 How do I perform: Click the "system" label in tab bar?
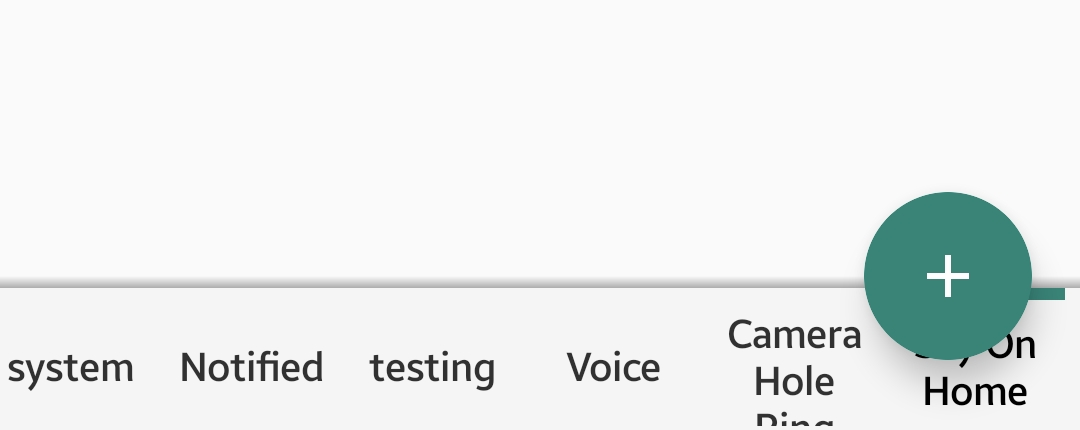pos(70,368)
